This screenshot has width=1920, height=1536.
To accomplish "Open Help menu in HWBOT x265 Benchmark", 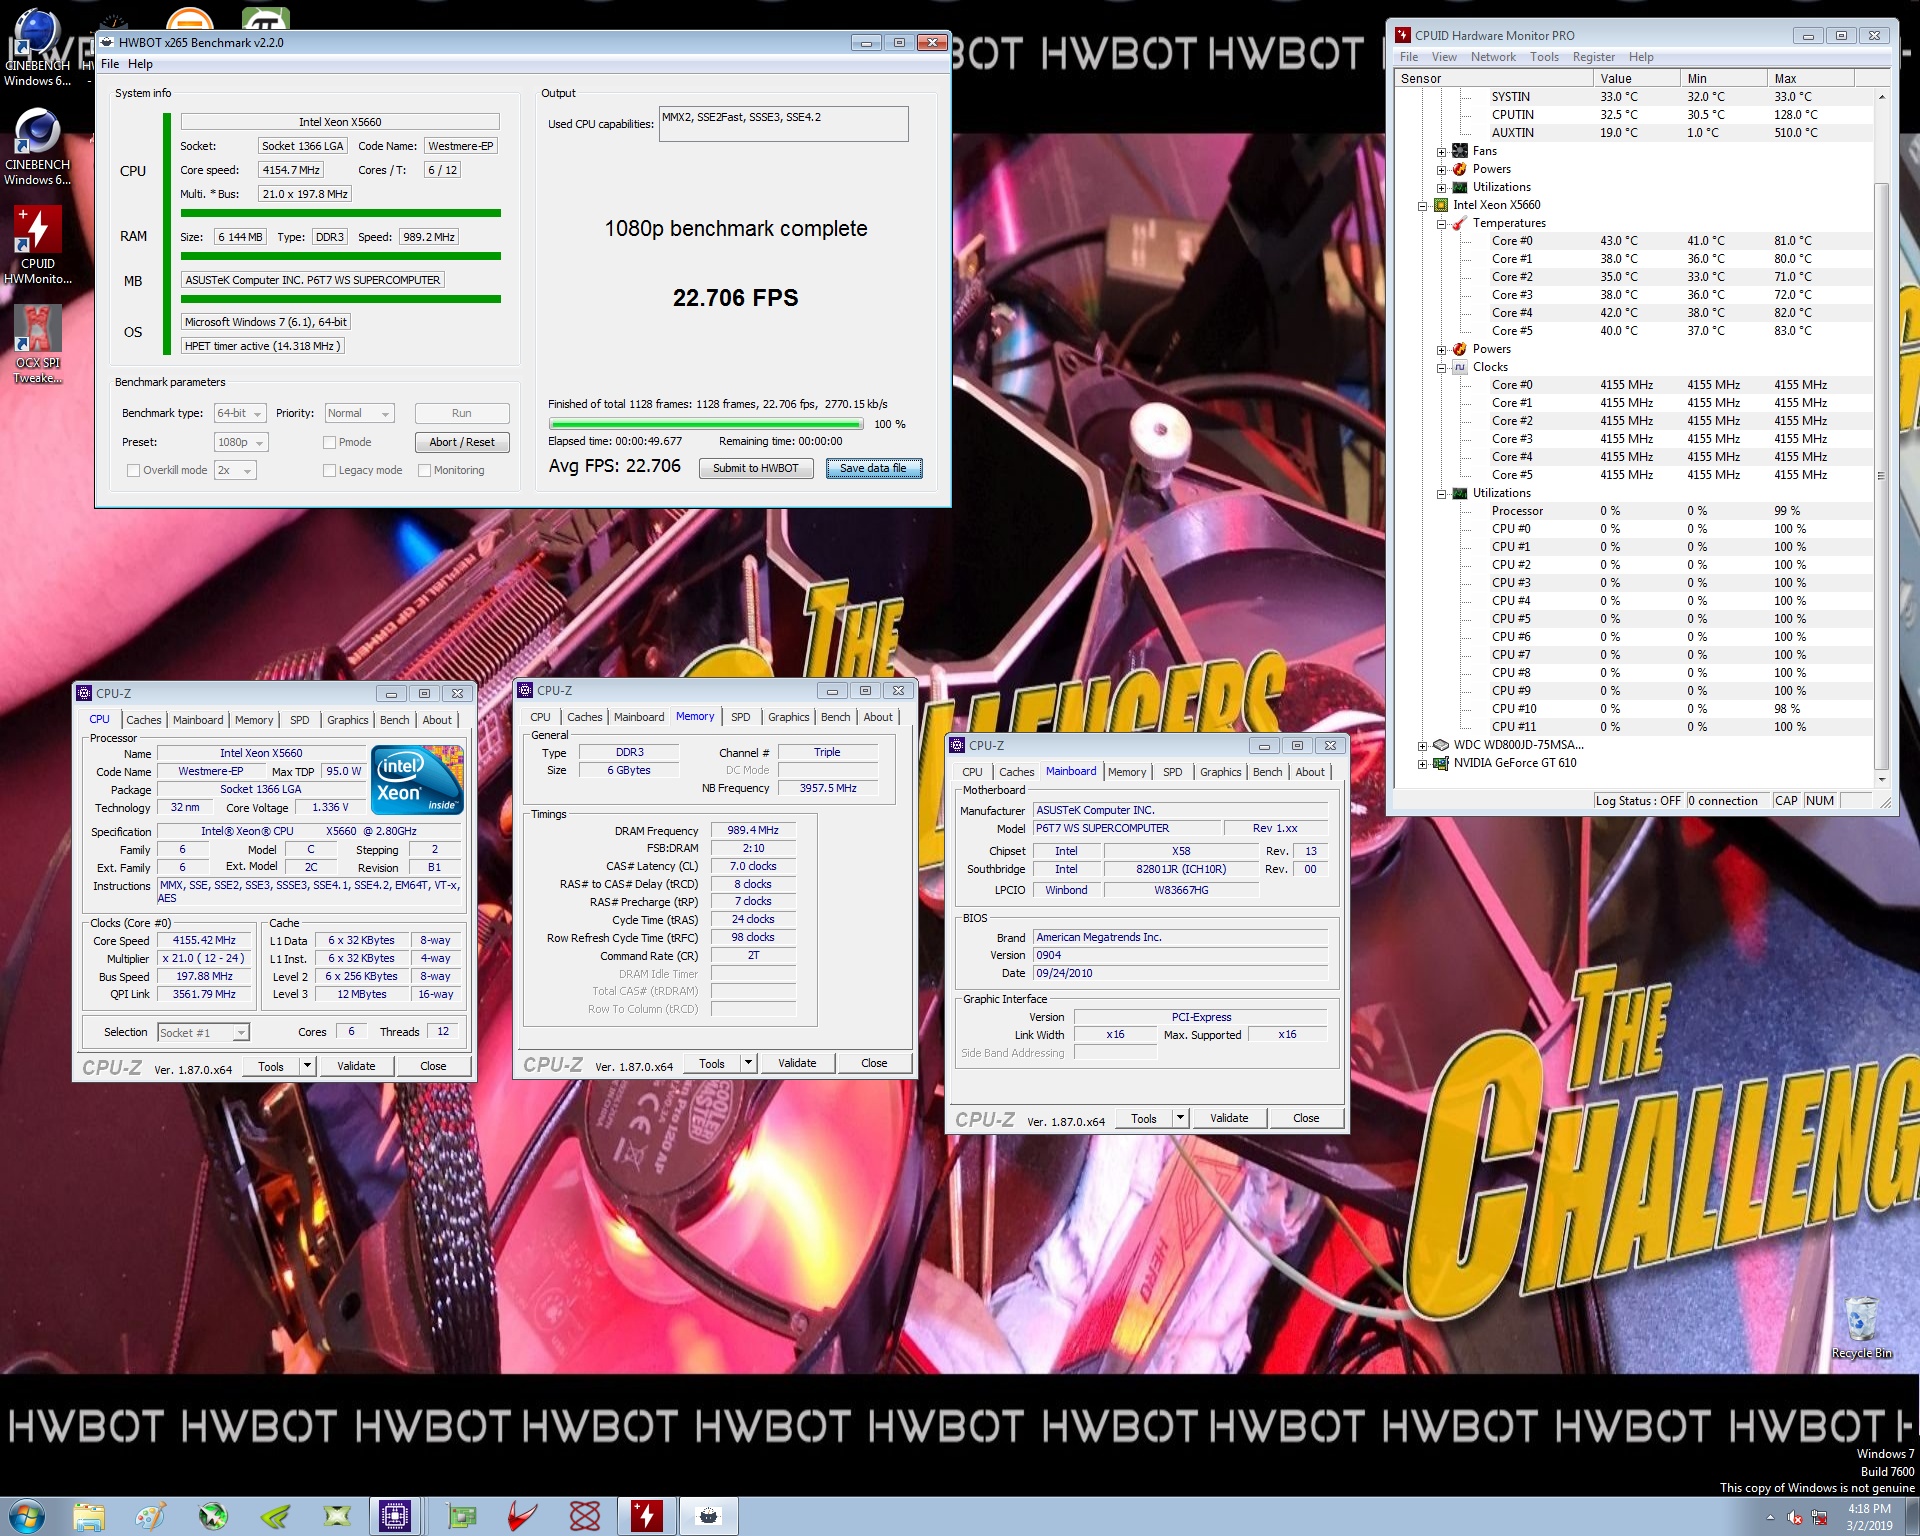I will coord(140,64).
